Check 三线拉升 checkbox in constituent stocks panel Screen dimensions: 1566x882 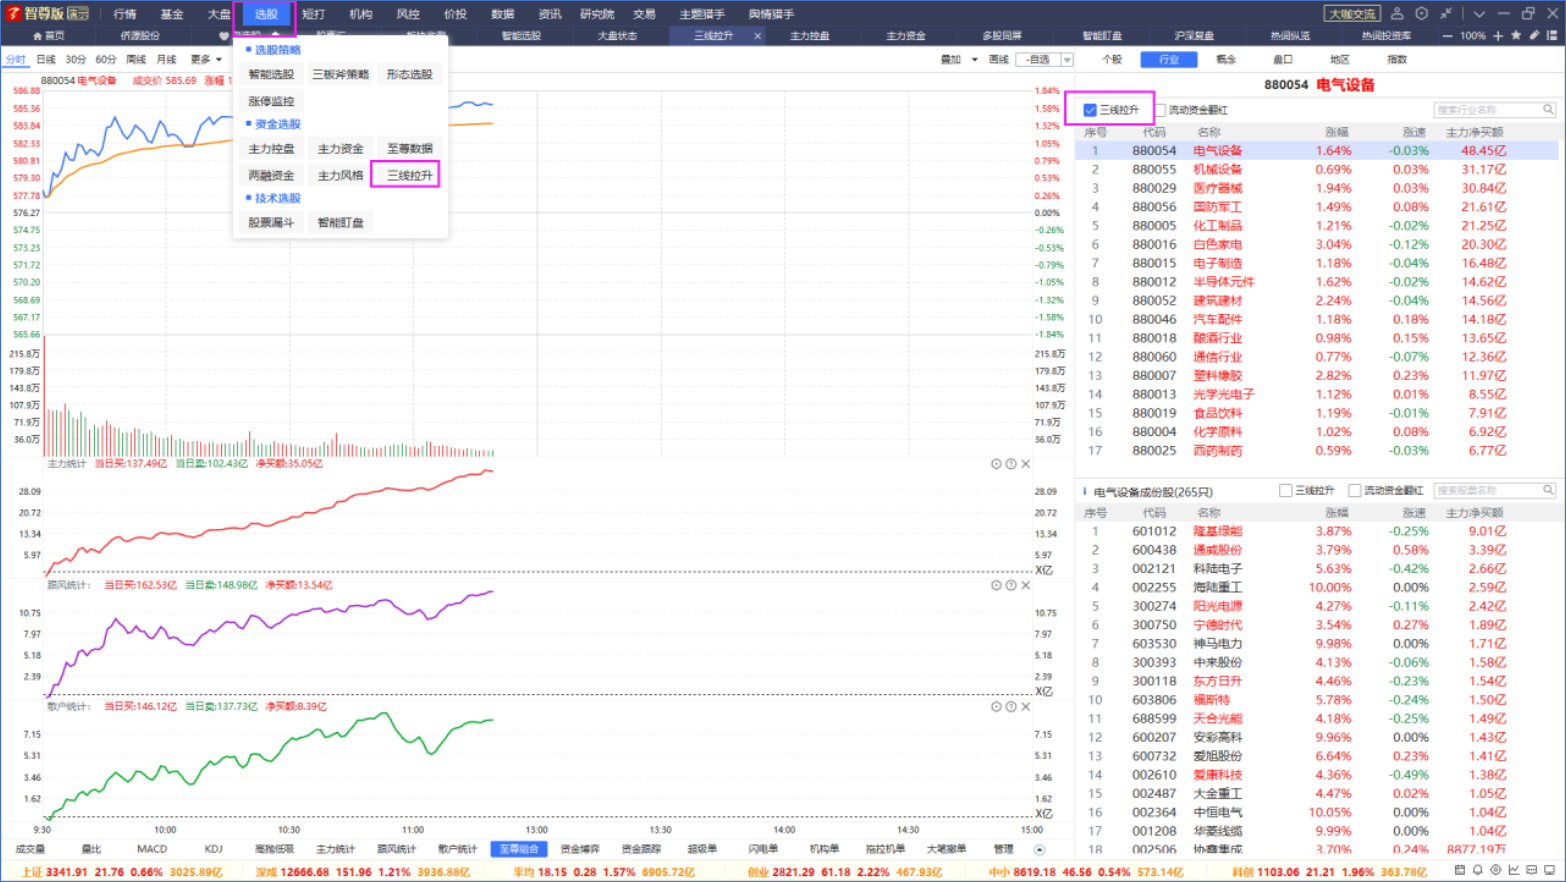[1286, 490]
